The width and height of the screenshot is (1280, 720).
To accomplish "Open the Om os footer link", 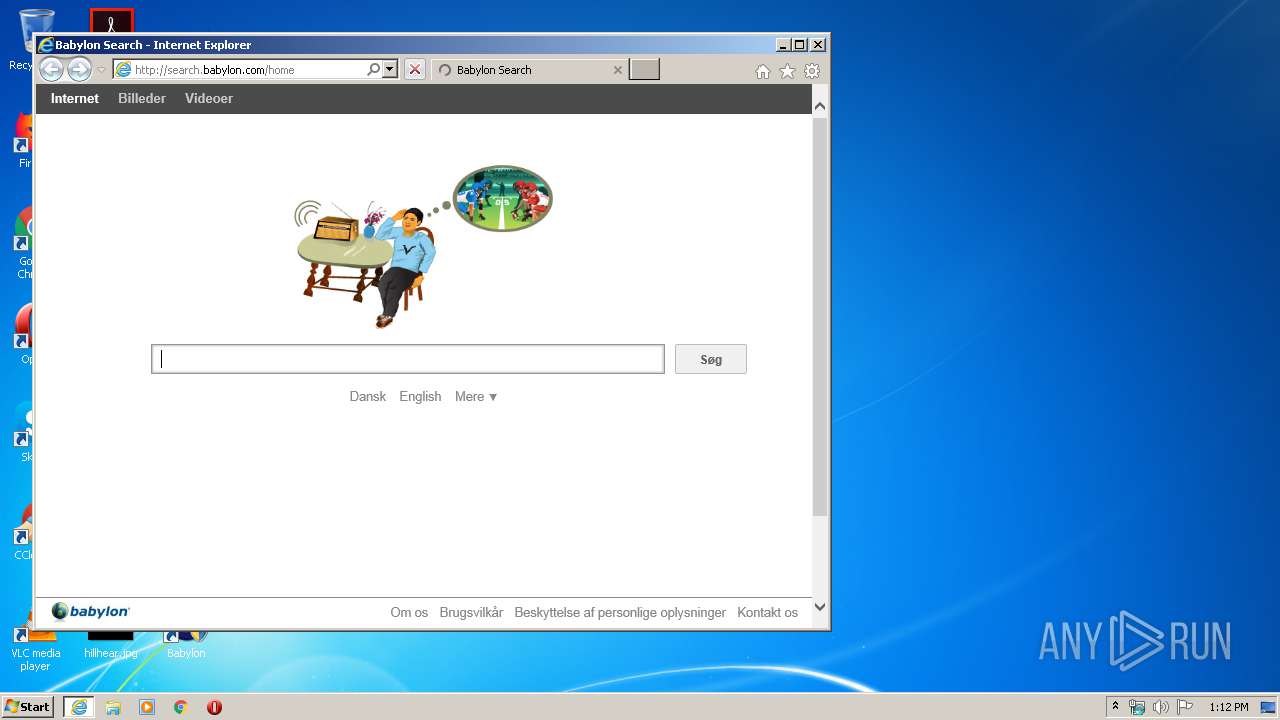I will [409, 612].
